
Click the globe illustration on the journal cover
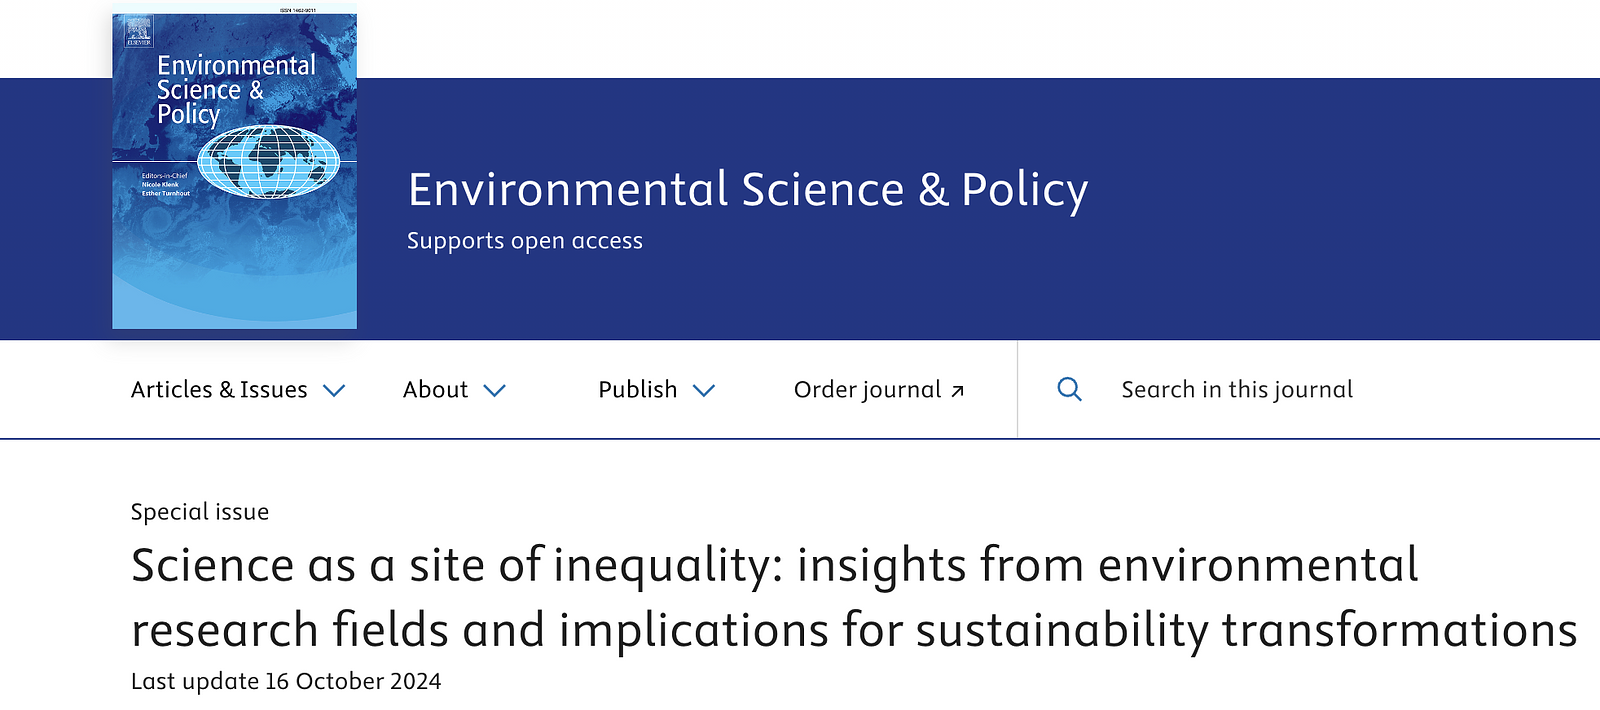268,160
